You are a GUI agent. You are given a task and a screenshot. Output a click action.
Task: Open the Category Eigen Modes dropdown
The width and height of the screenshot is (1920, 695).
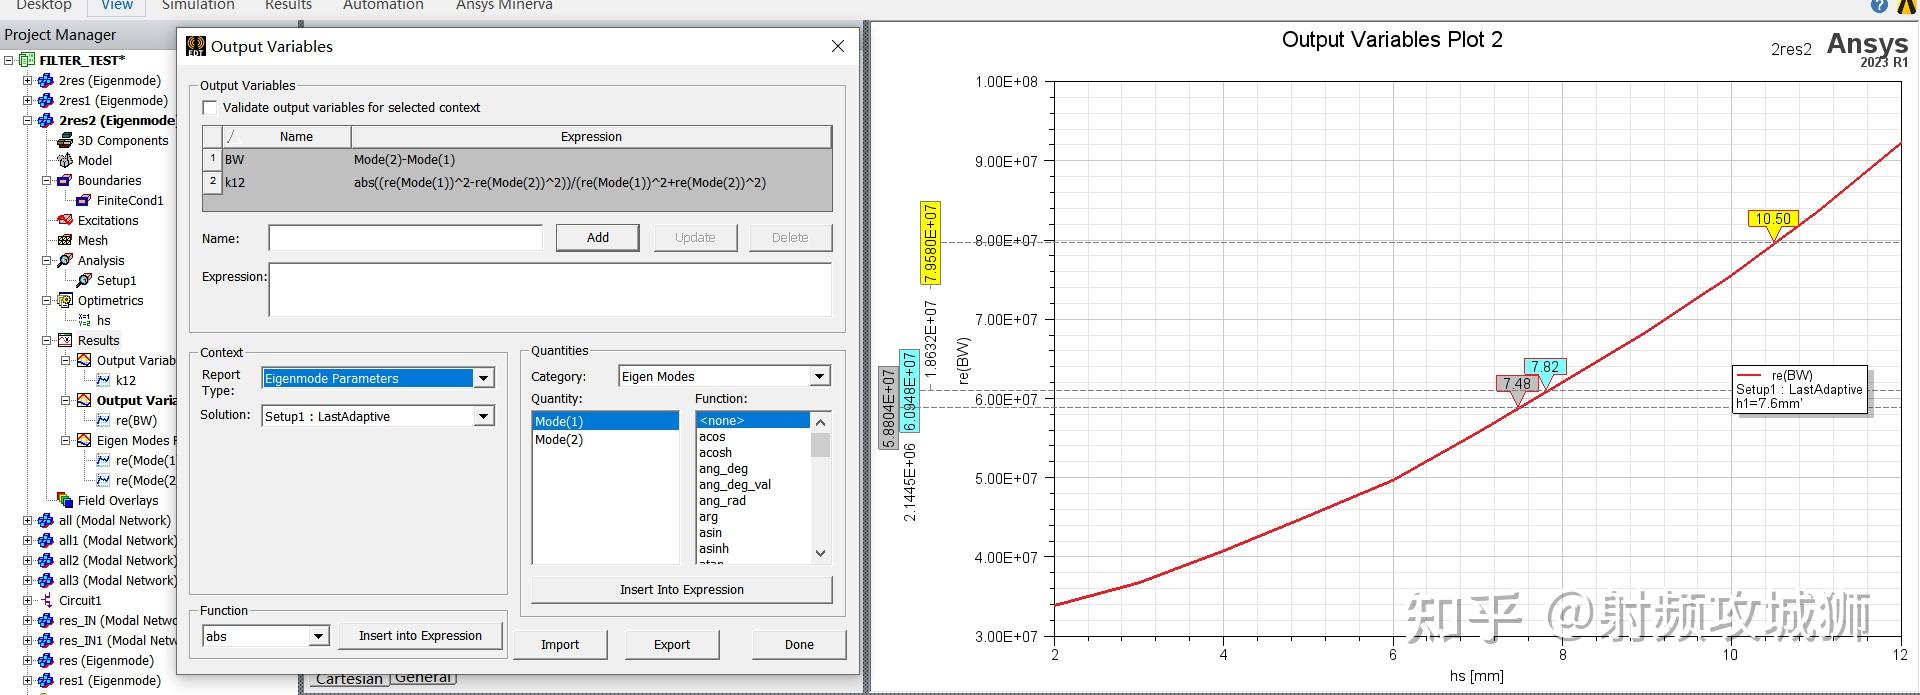820,376
